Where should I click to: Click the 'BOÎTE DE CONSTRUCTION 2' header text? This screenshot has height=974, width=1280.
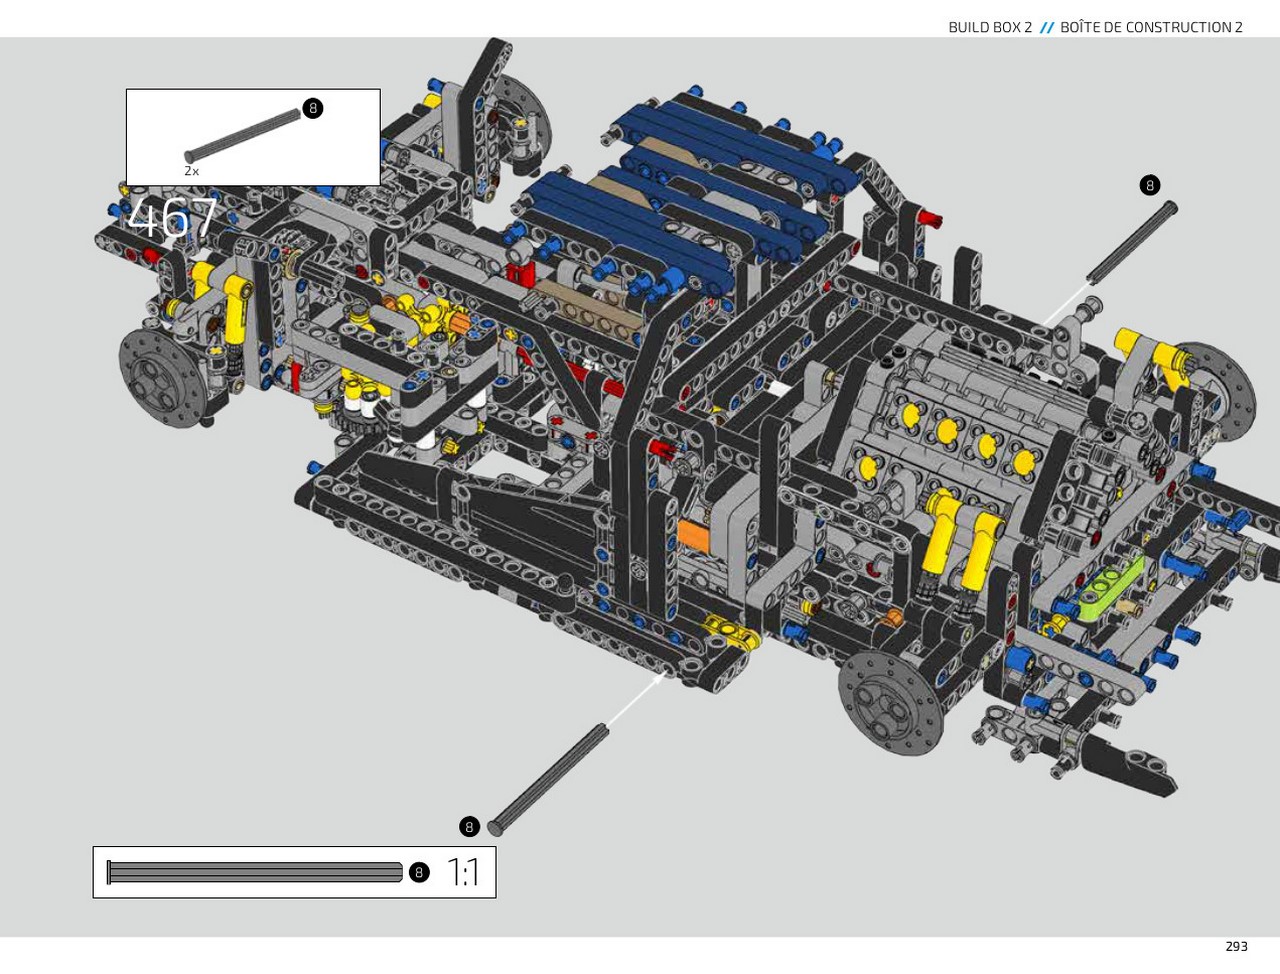coord(1151,27)
